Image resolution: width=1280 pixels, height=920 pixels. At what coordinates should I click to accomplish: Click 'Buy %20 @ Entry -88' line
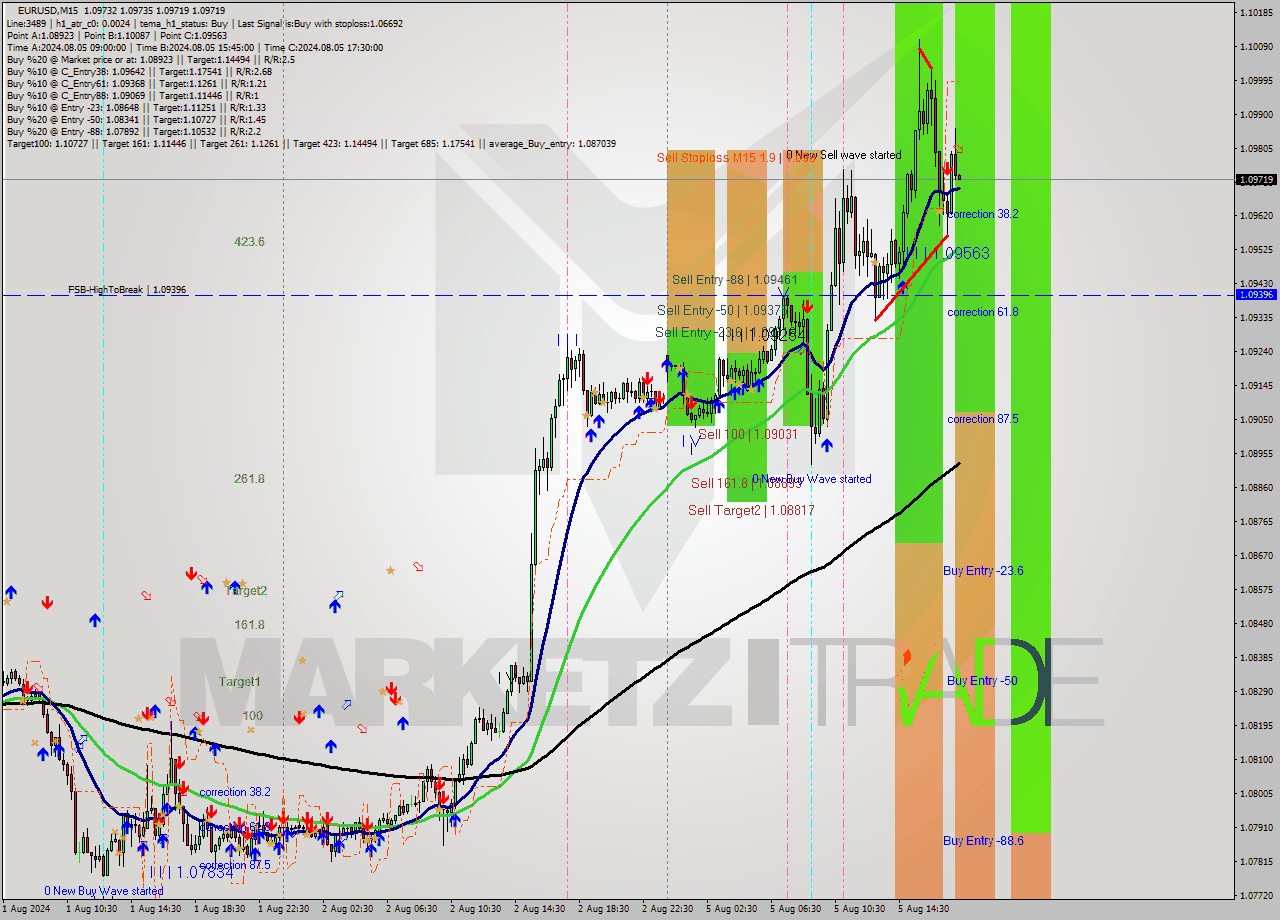click(134, 131)
